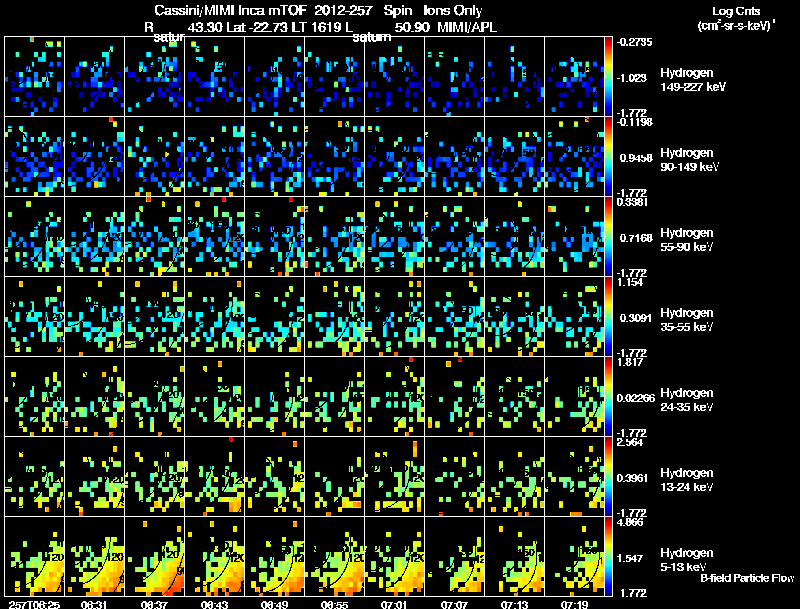The height and width of the screenshot is (609, 800).
Task: Click the 06:49 time axis label
Action: tap(274, 604)
